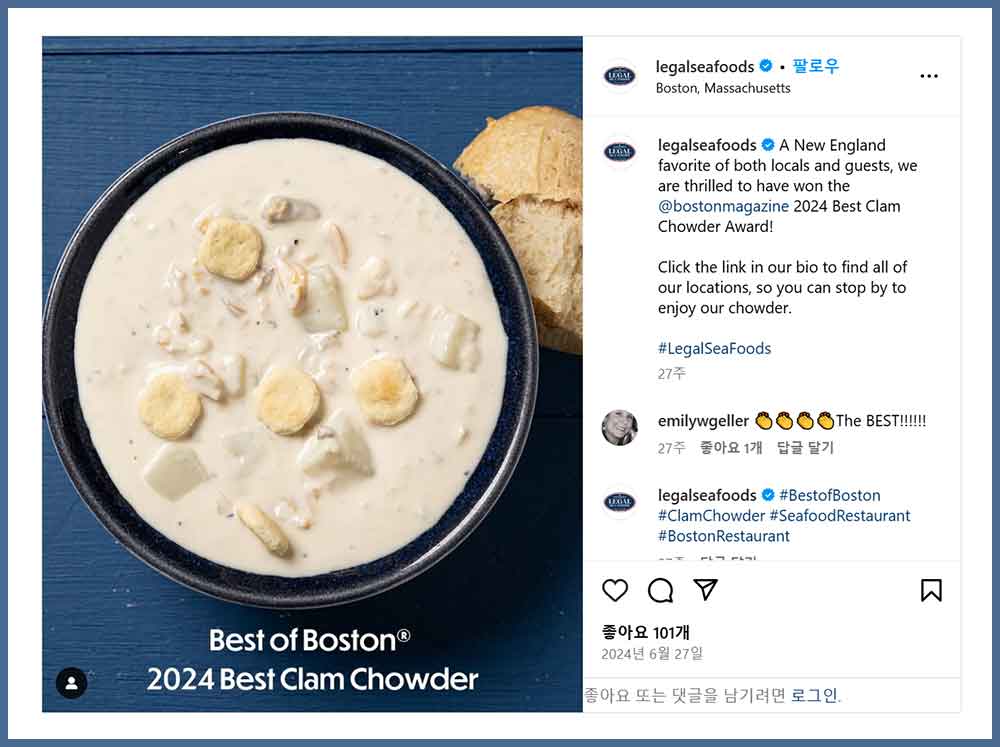View the 좋아요 101개 likes list
Image resolution: width=1000 pixels, height=747 pixels.
(x=645, y=632)
